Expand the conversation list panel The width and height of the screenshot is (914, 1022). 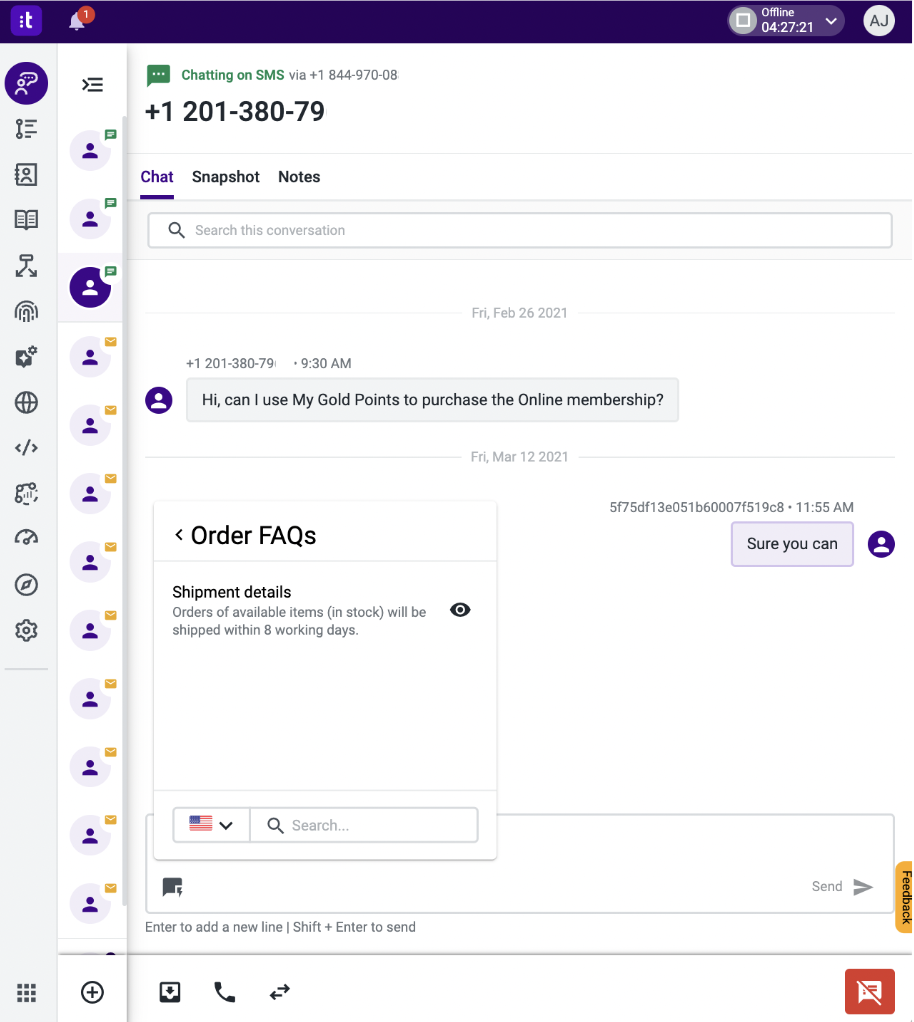[93, 85]
